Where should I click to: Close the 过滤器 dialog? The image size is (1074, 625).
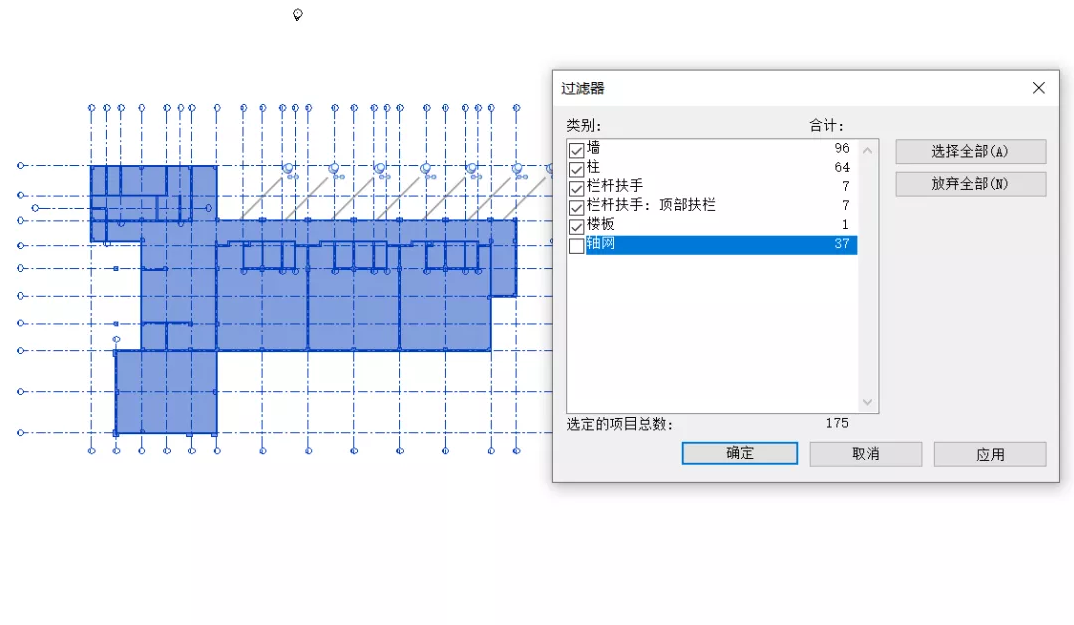pos(1038,87)
